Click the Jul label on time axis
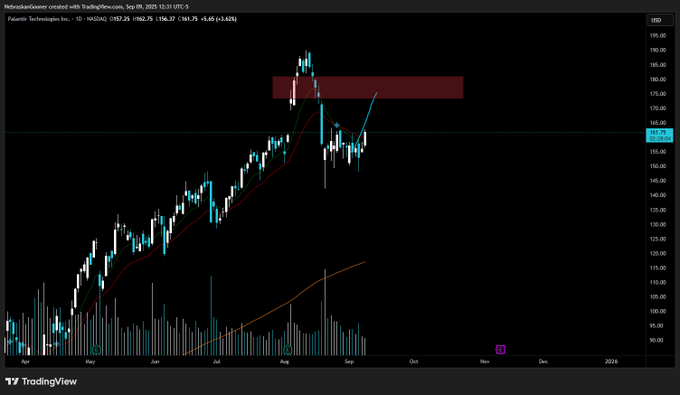 click(216, 362)
